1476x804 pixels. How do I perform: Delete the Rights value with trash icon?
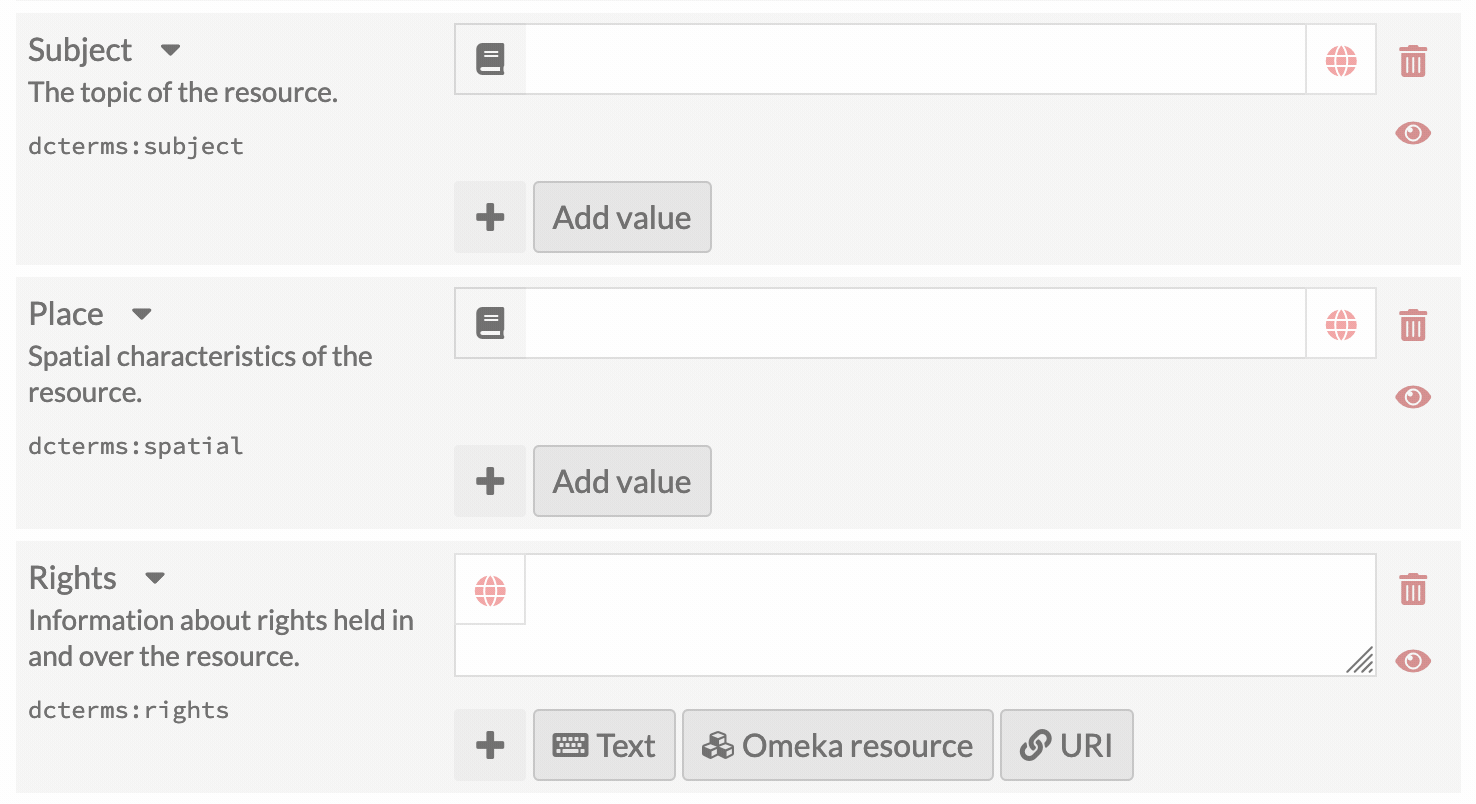(1412, 589)
